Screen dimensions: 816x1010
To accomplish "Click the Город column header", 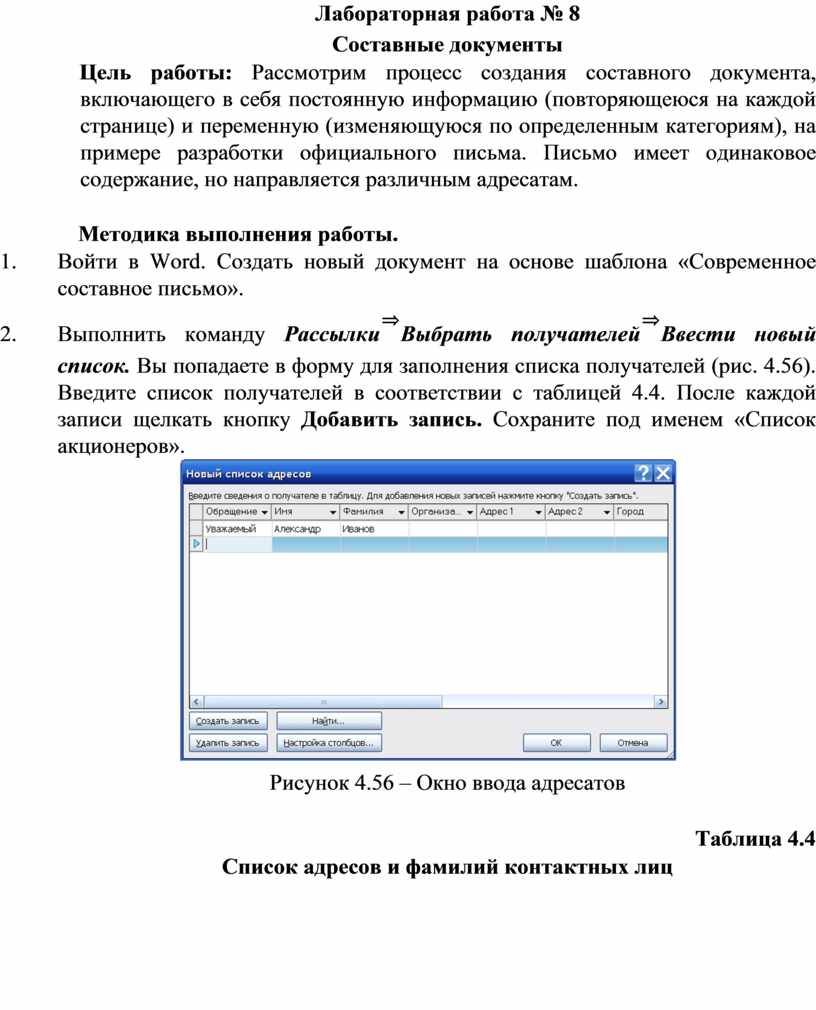I will (640, 511).
